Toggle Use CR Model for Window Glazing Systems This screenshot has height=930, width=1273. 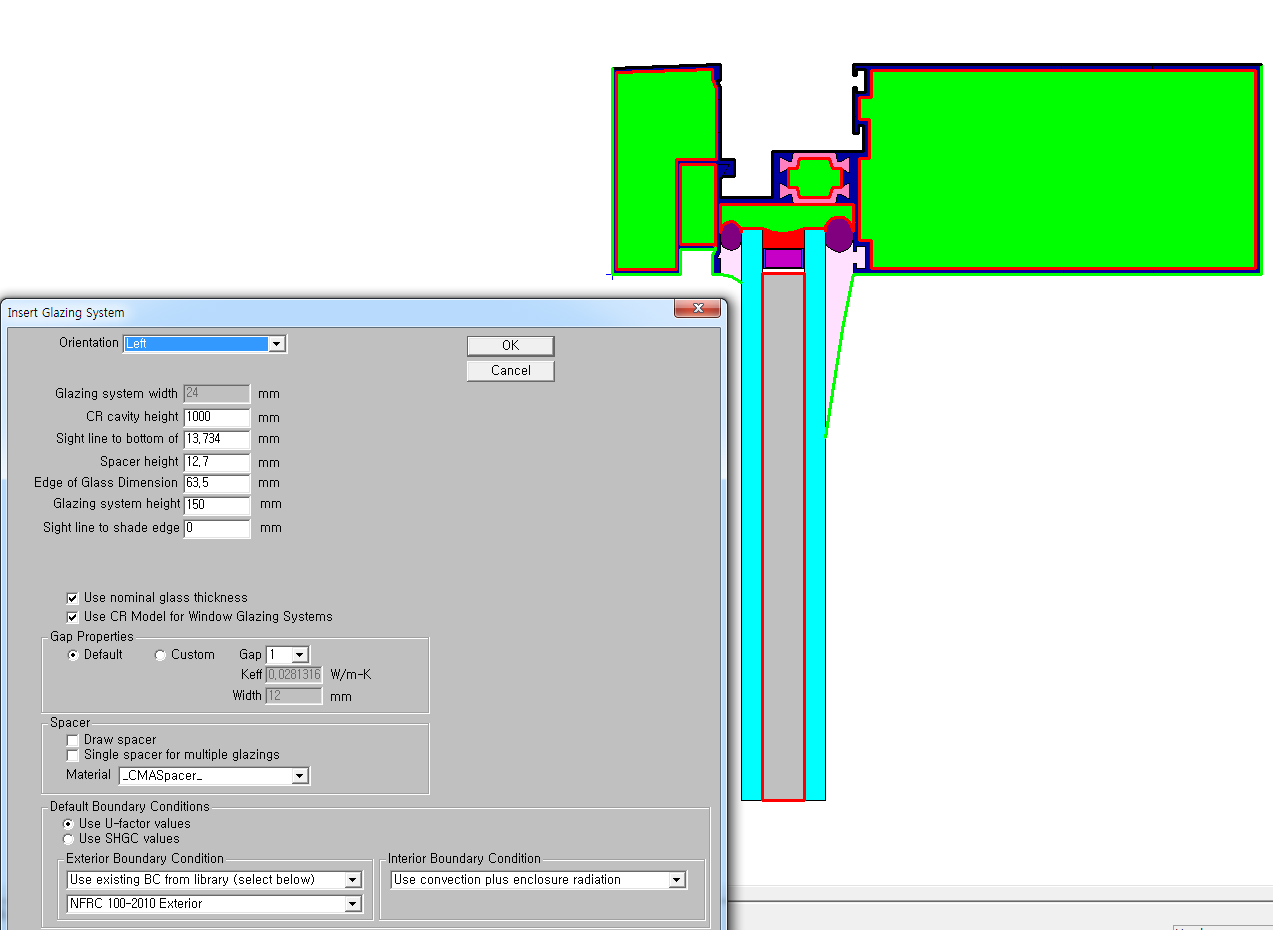coord(72,617)
